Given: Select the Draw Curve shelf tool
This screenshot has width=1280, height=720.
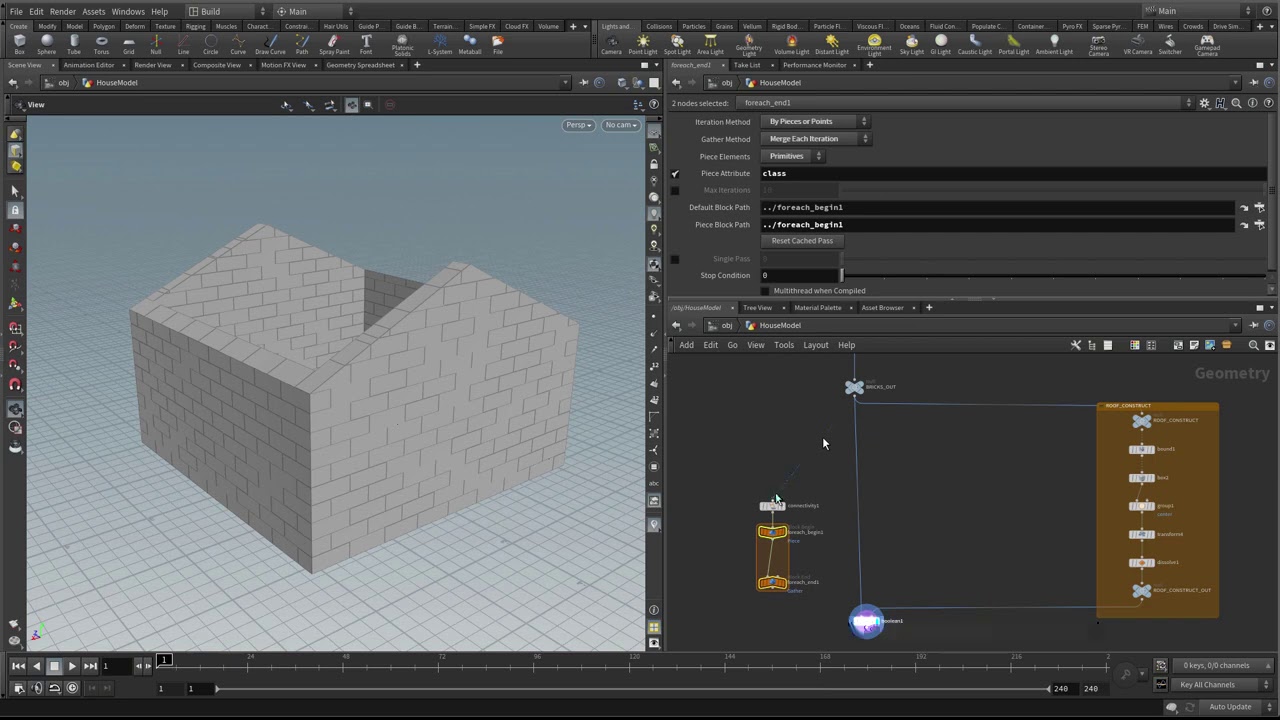Looking at the screenshot, I should [270, 45].
